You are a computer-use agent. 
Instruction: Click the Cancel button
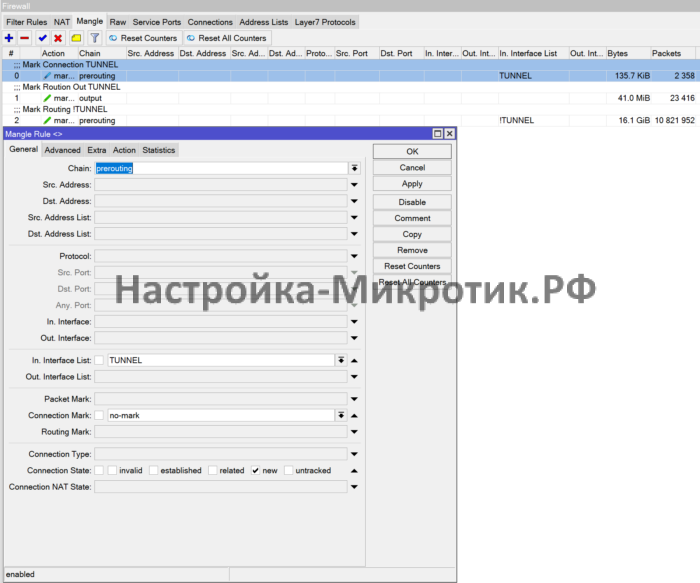(x=412, y=167)
